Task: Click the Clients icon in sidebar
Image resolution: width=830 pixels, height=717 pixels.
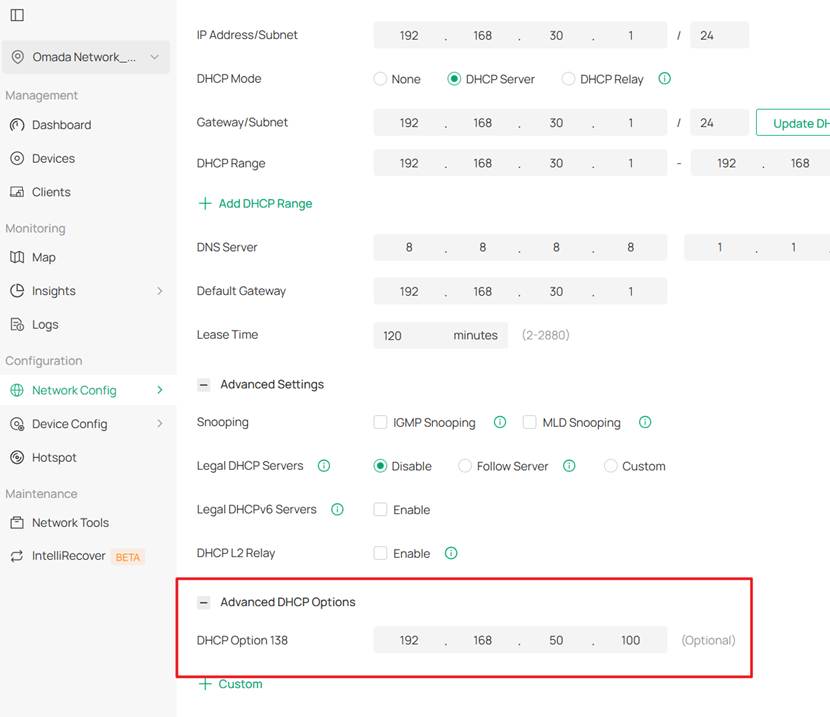Action: pyautogui.click(x=17, y=192)
